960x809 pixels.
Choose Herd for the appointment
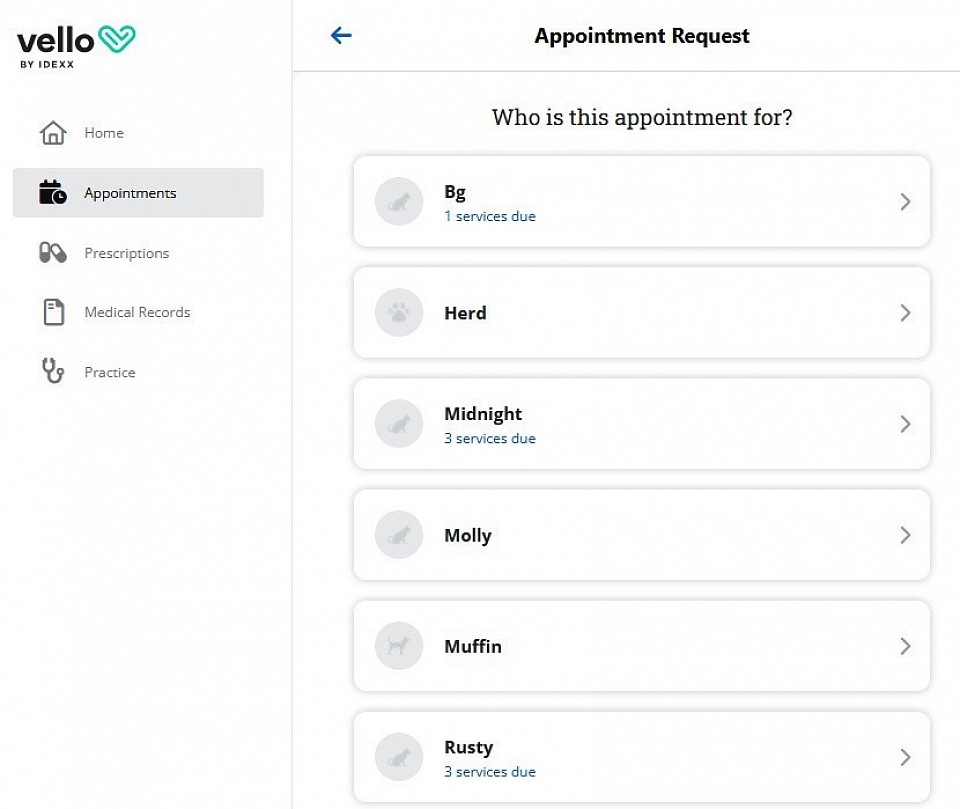(x=642, y=313)
